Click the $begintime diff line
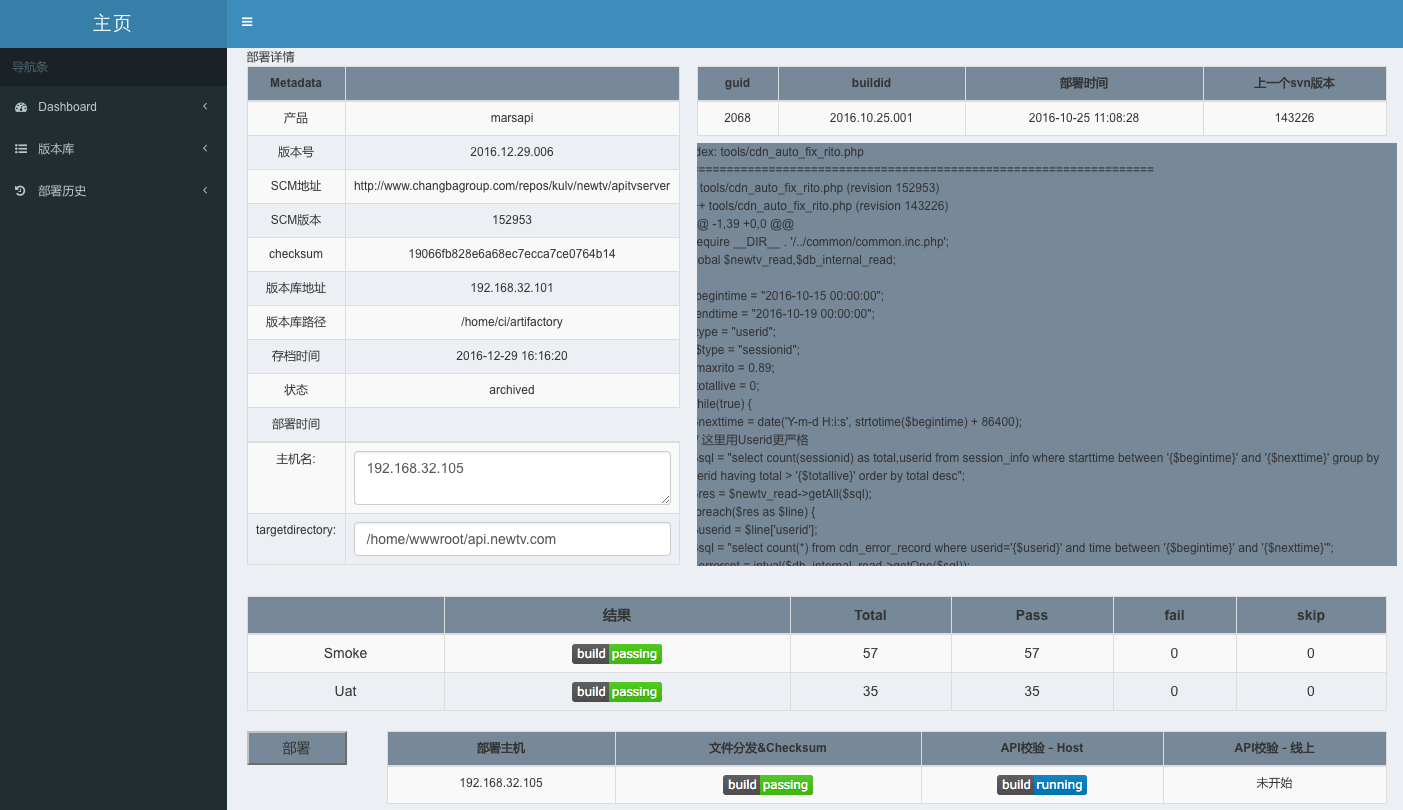Image resolution: width=1403 pixels, height=810 pixels. tap(790, 296)
